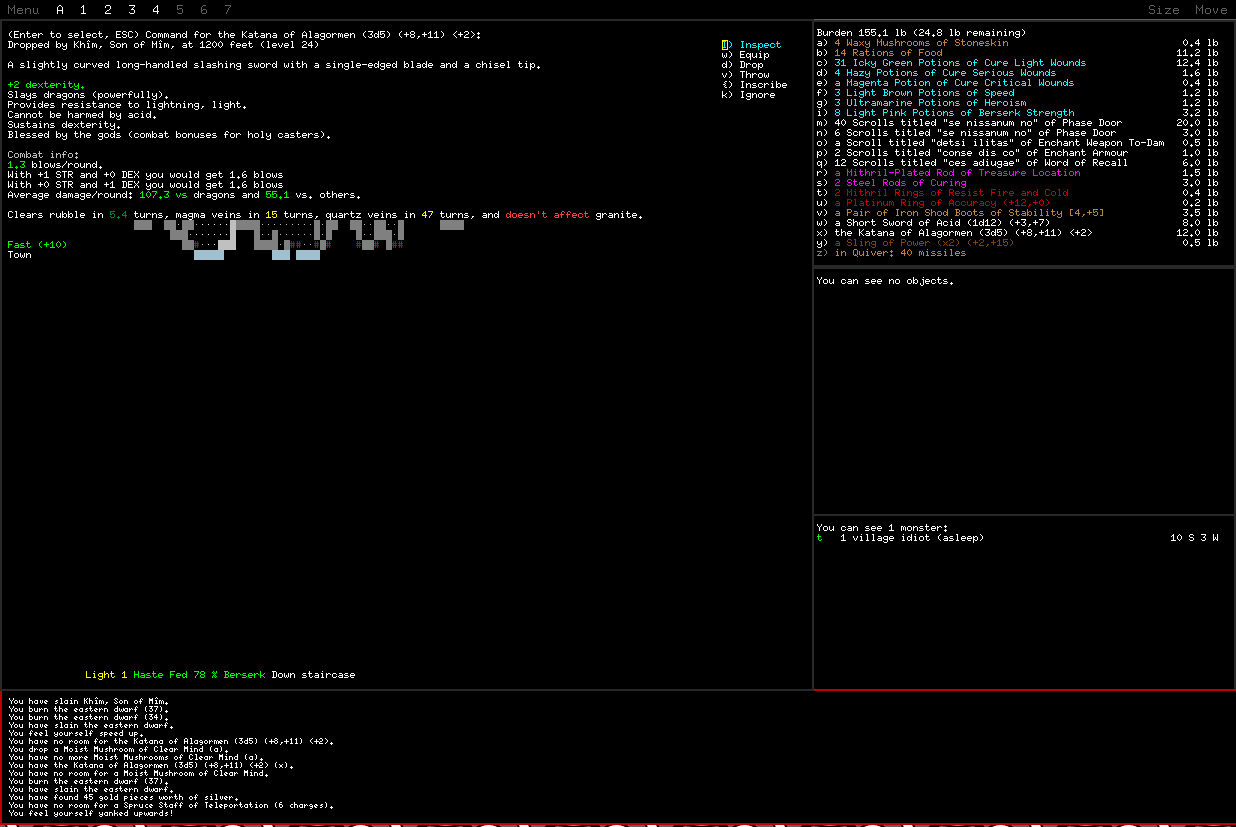Select Waxy Mushrooms of Stoneskin inventory row
1236x827 pixels.
pos(1017,43)
